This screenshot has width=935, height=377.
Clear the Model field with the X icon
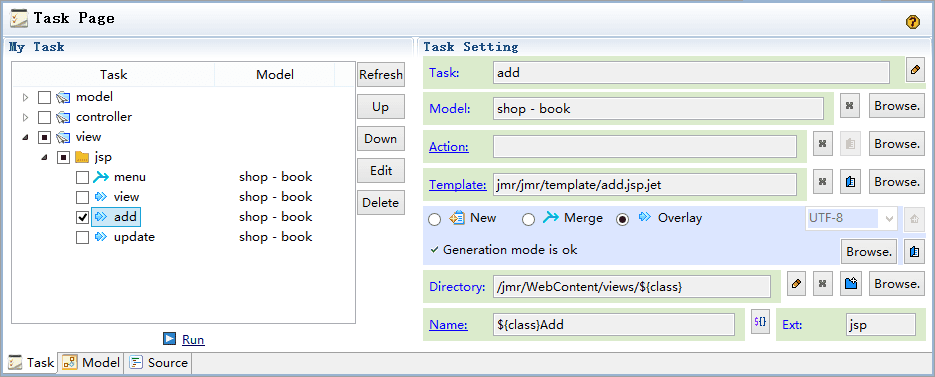tap(850, 107)
